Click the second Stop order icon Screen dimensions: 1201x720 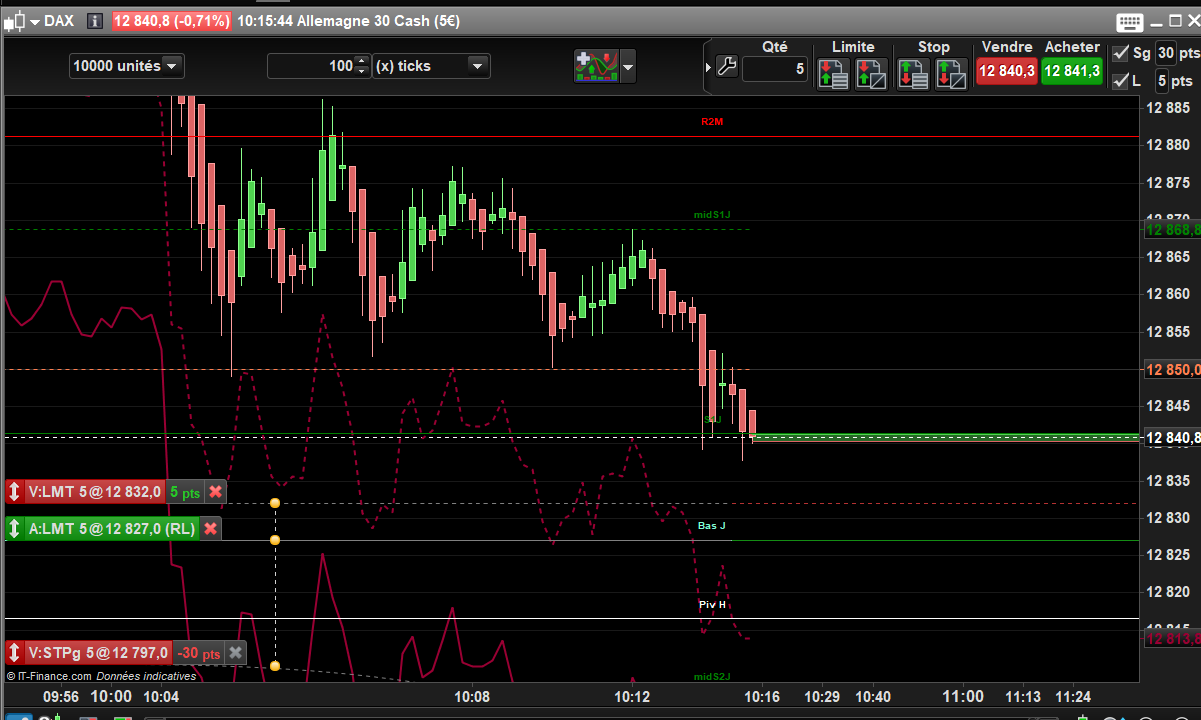tap(950, 73)
